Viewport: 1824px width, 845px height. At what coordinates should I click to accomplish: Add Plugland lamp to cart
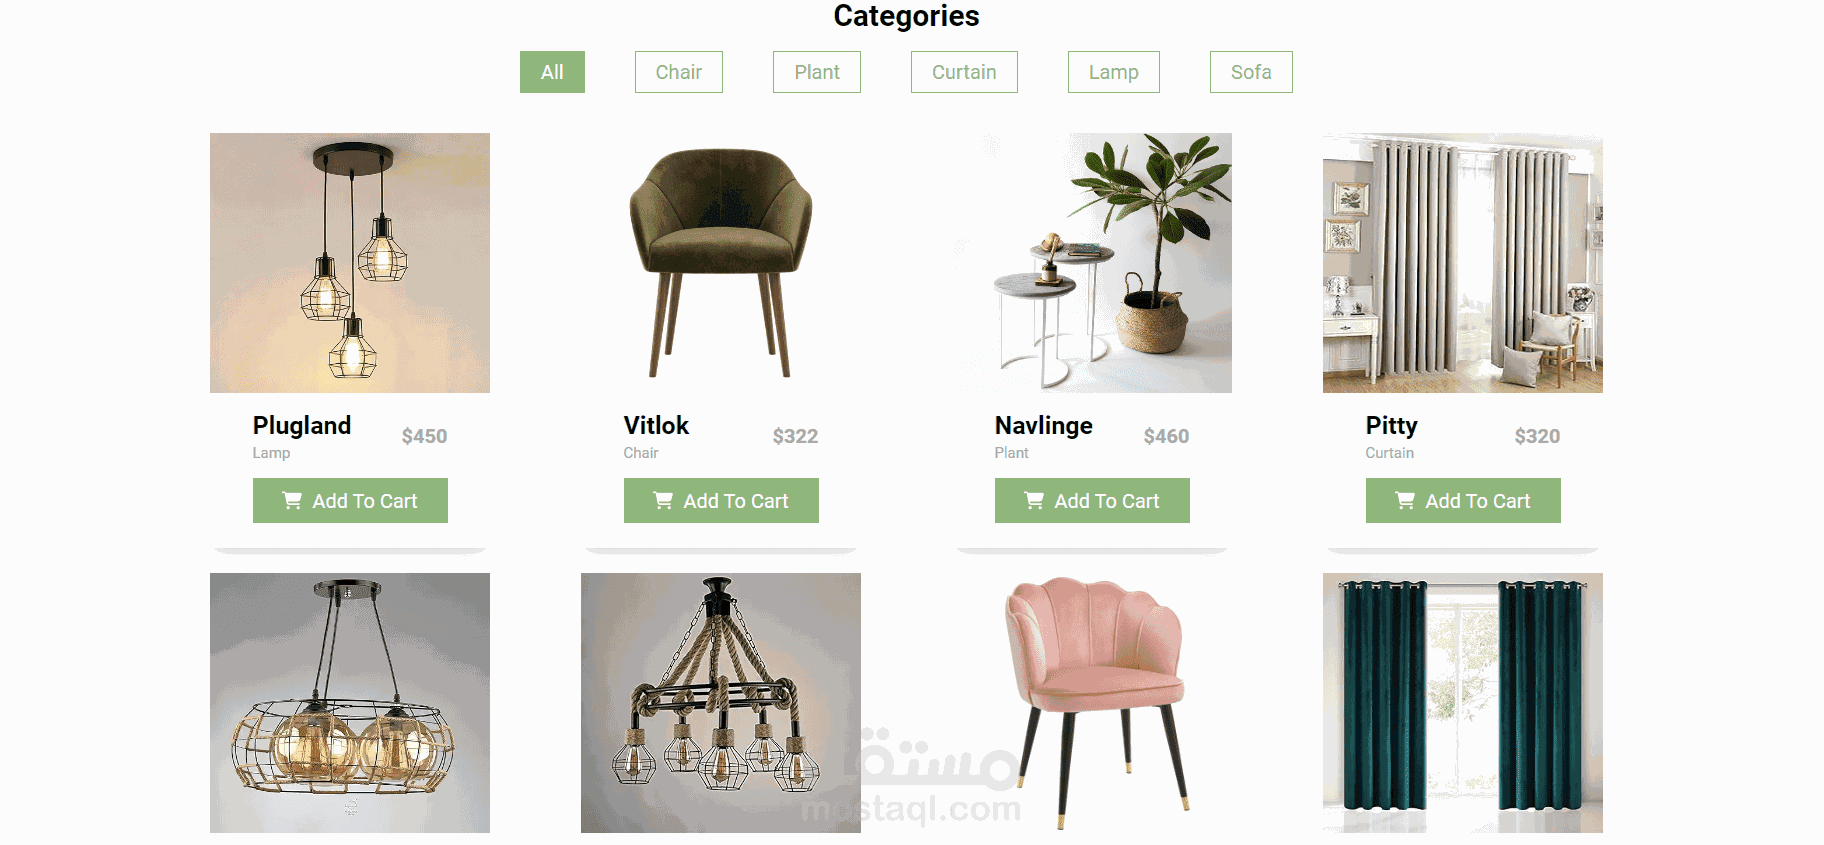pyautogui.click(x=350, y=500)
